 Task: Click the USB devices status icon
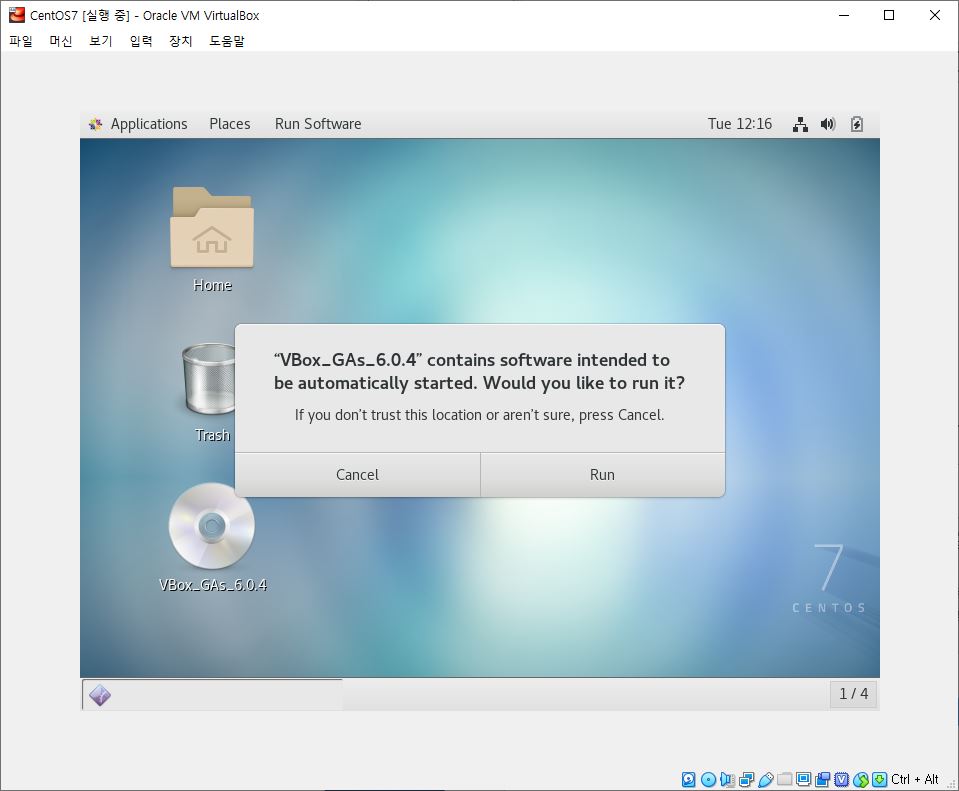pyautogui.click(x=766, y=779)
